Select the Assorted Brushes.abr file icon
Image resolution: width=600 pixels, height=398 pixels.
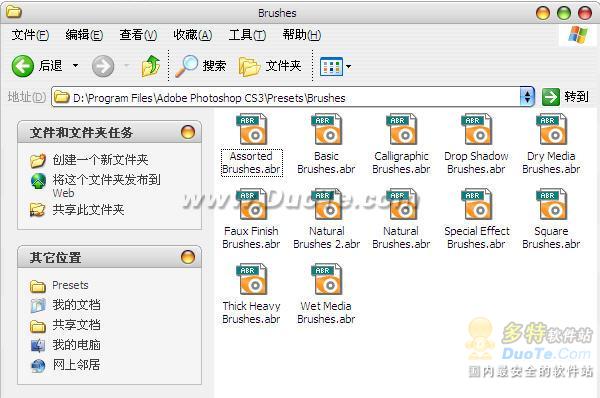pyautogui.click(x=251, y=129)
